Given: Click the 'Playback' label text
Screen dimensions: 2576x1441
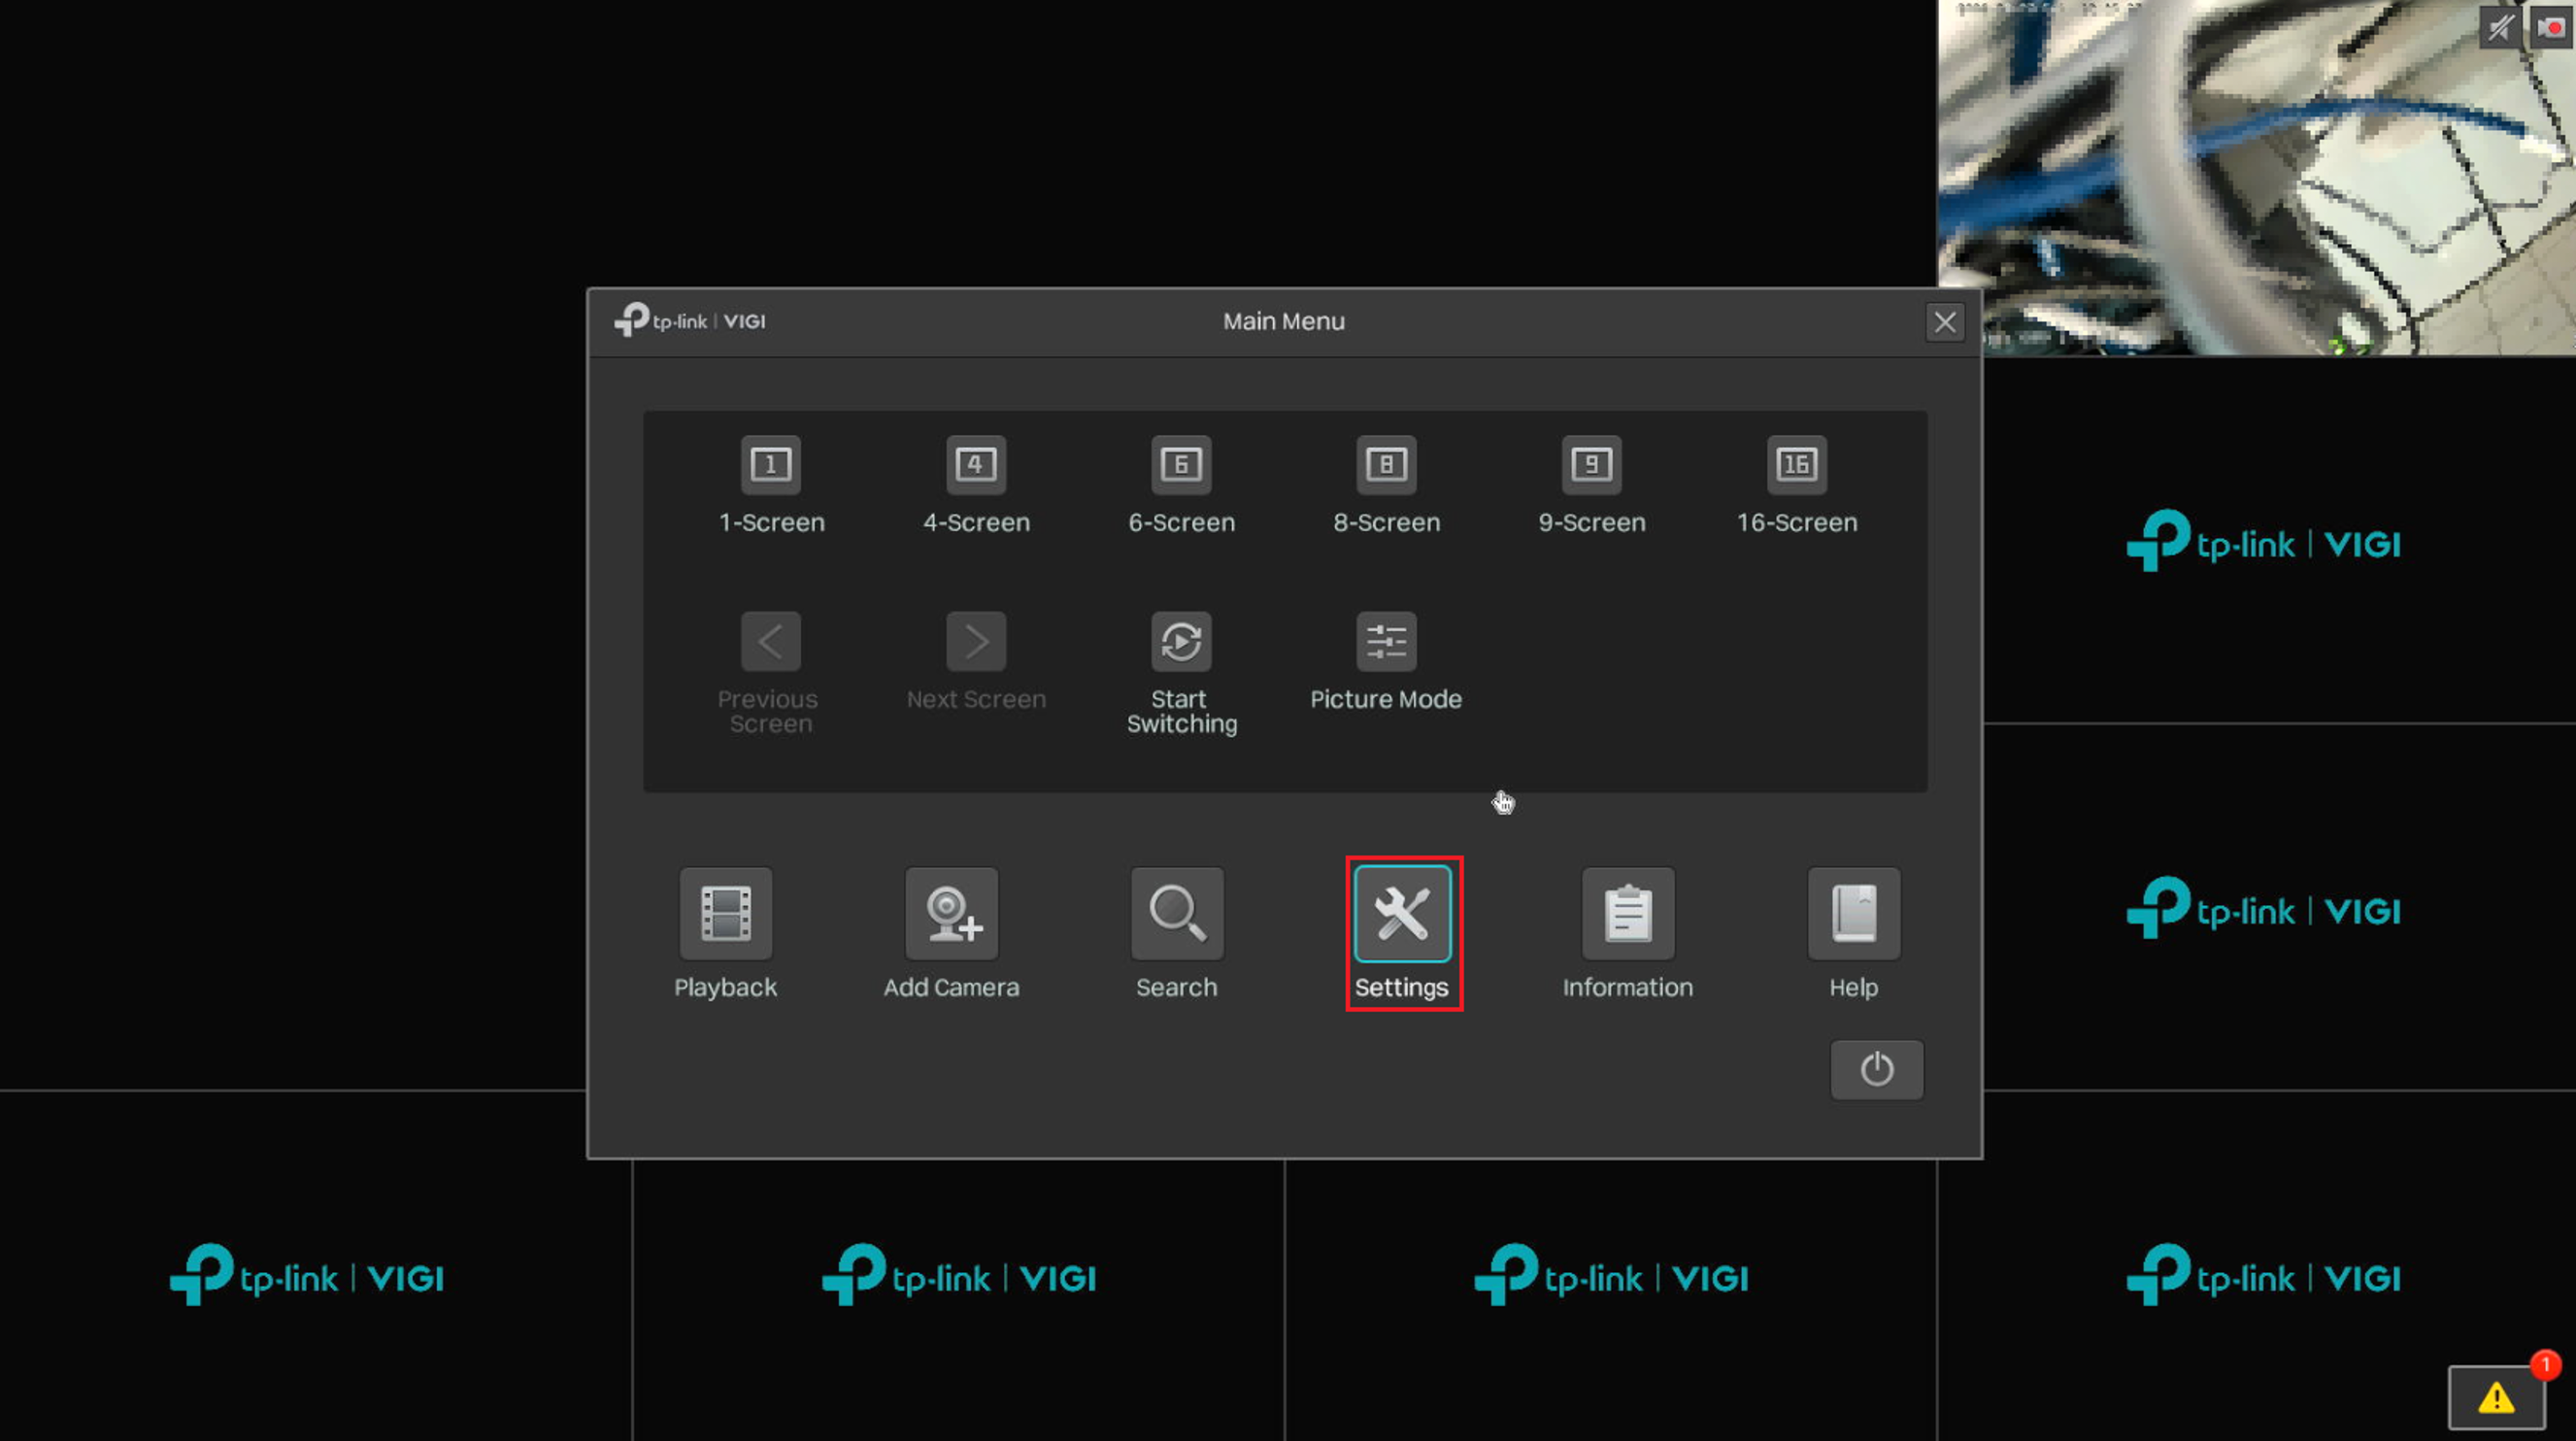Looking at the screenshot, I should (x=725, y=987).
